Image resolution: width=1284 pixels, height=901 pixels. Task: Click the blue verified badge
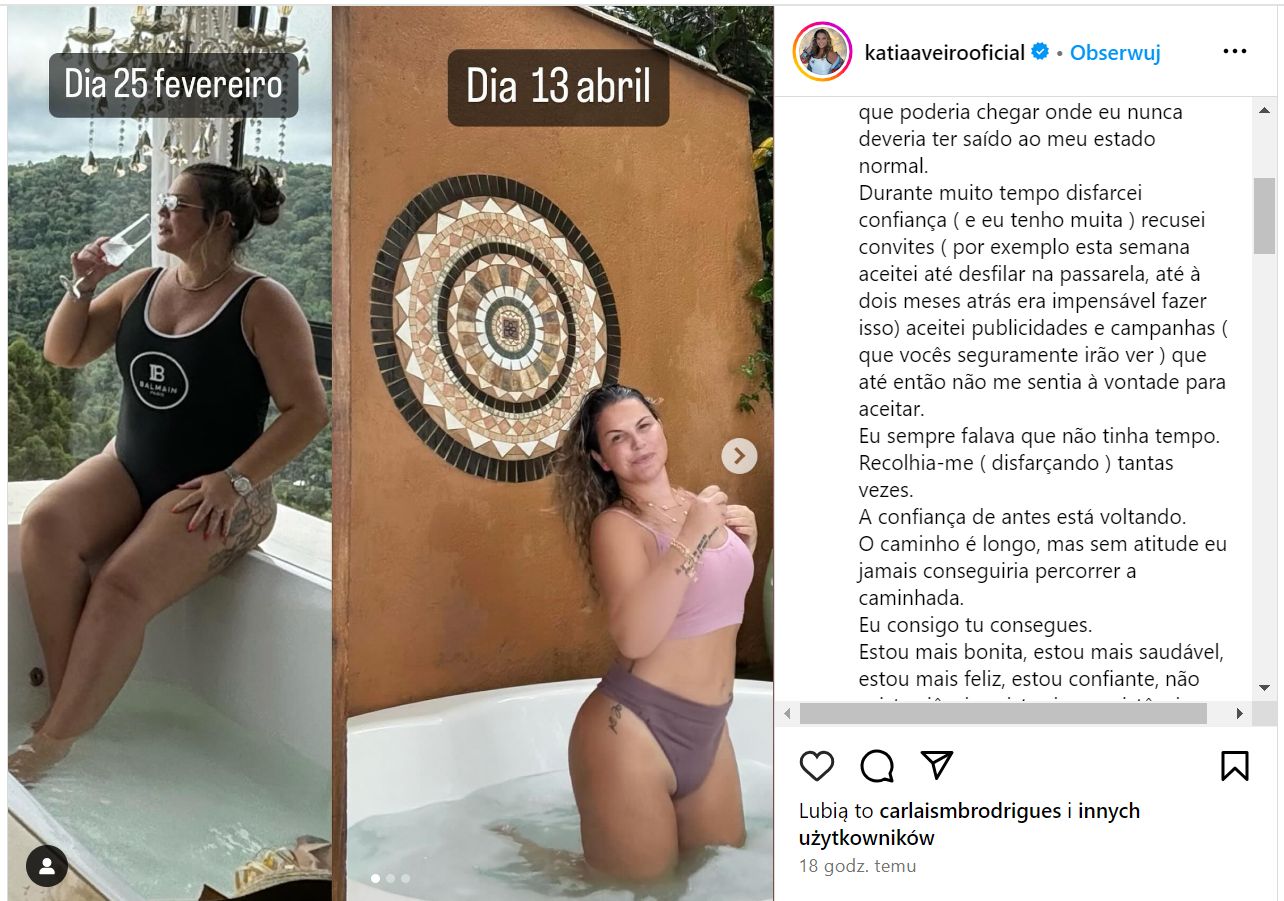(x=1040, y=52)
